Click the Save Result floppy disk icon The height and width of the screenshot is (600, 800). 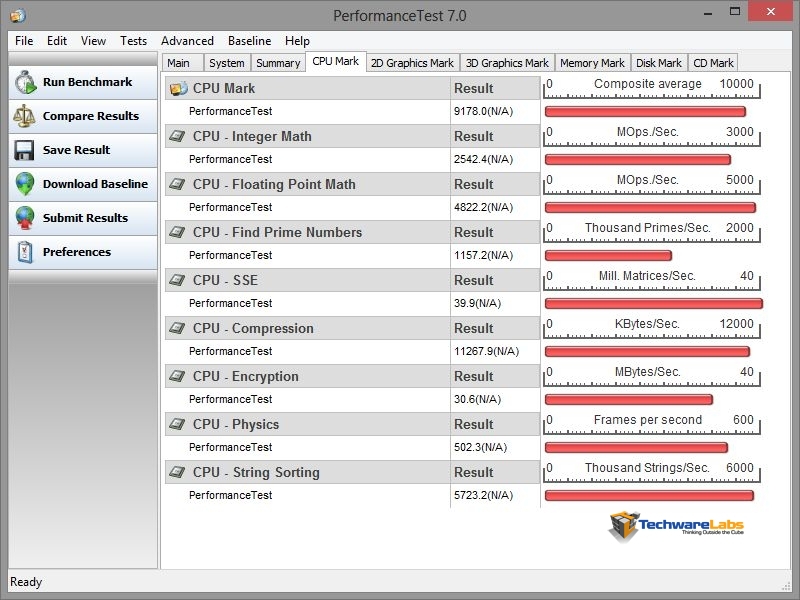point(24,151)
